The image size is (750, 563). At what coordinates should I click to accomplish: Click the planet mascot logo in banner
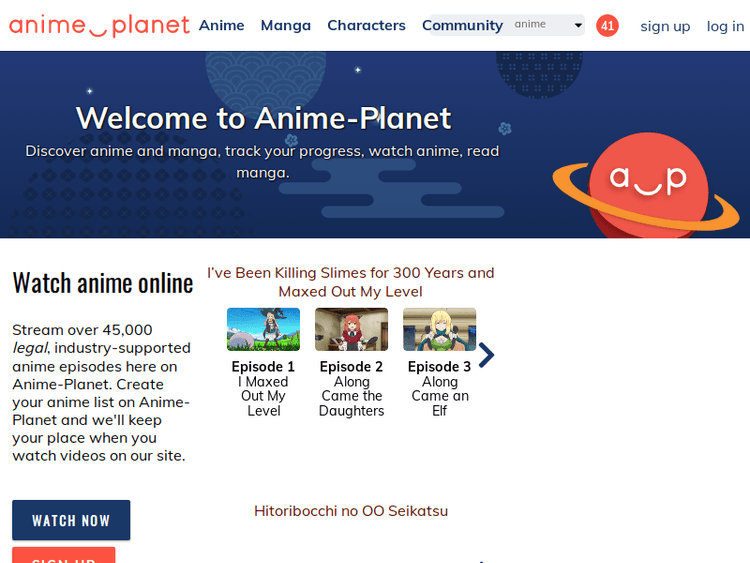646,185
